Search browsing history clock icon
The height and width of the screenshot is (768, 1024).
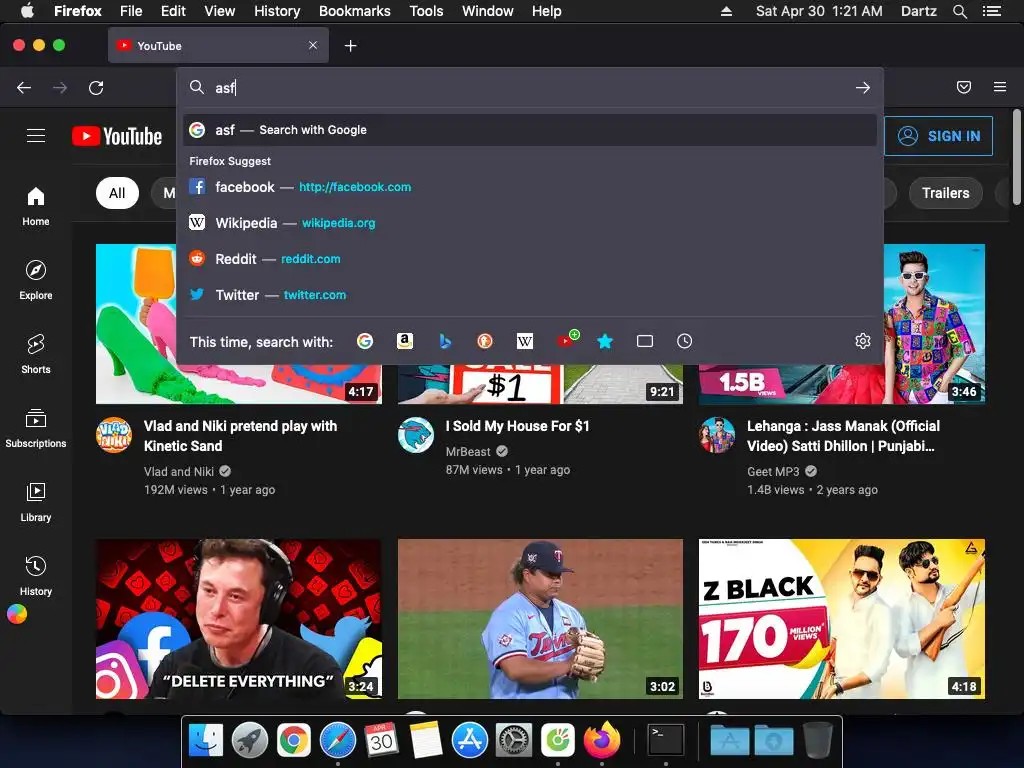pos(684,341)
